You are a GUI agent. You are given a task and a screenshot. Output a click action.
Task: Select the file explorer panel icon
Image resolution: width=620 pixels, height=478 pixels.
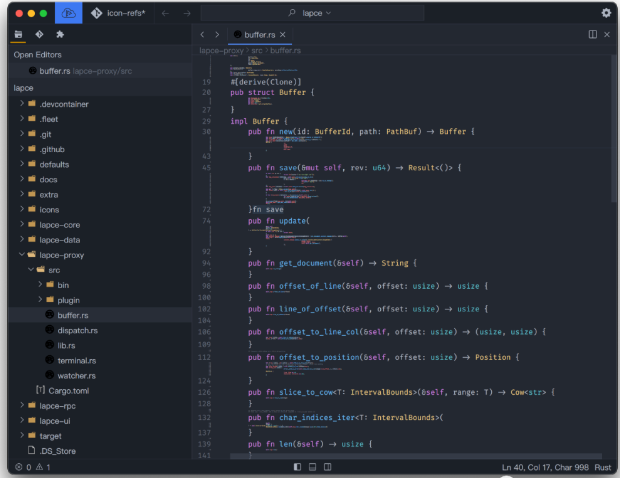(18, 34)
